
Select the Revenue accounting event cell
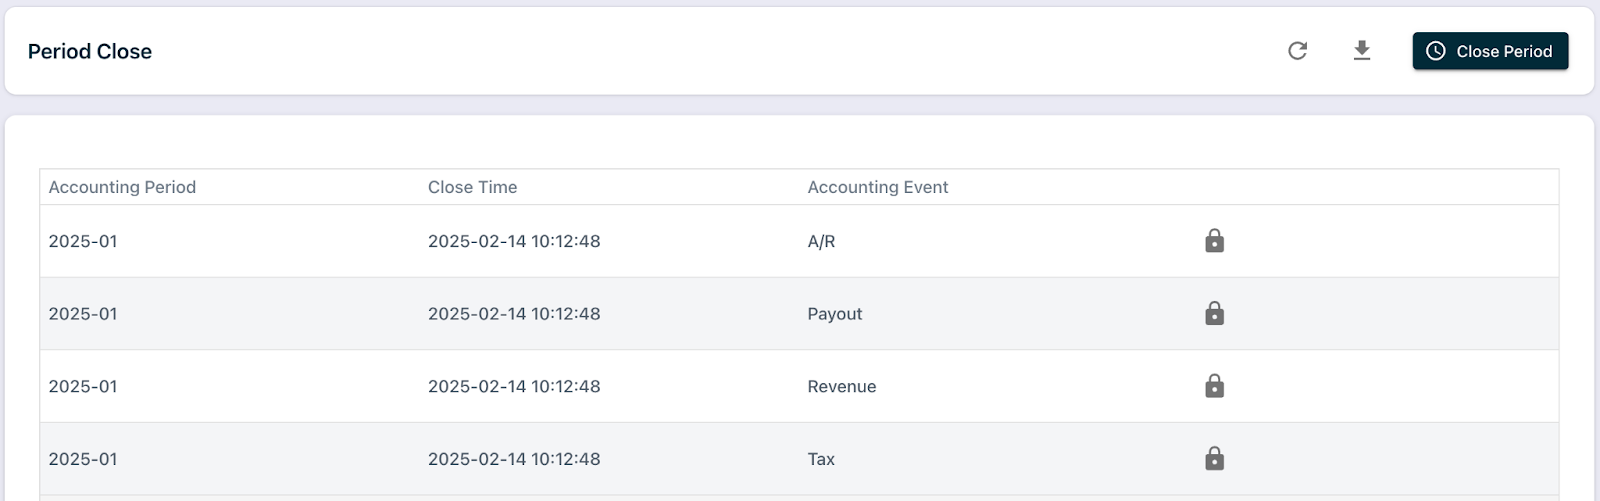pos(841,386)
